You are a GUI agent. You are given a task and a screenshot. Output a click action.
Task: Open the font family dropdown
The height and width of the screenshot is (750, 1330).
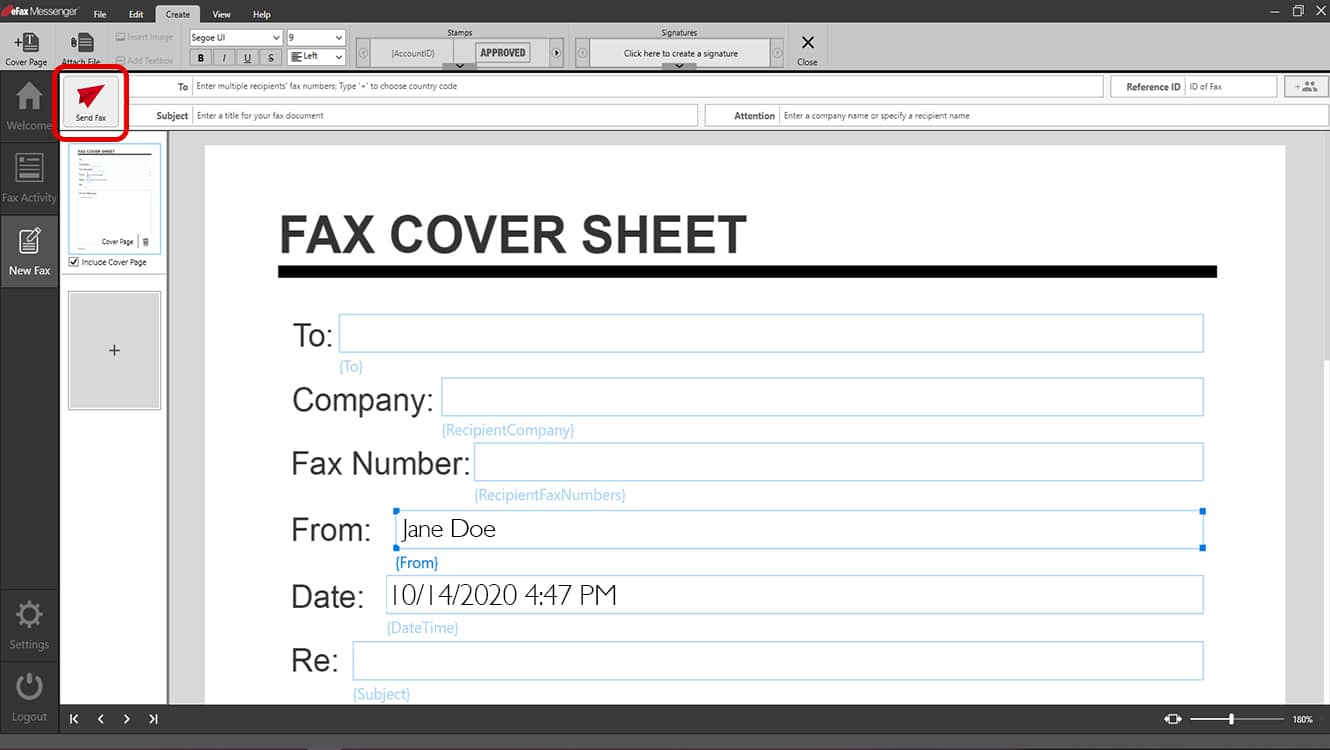point(234,36)
